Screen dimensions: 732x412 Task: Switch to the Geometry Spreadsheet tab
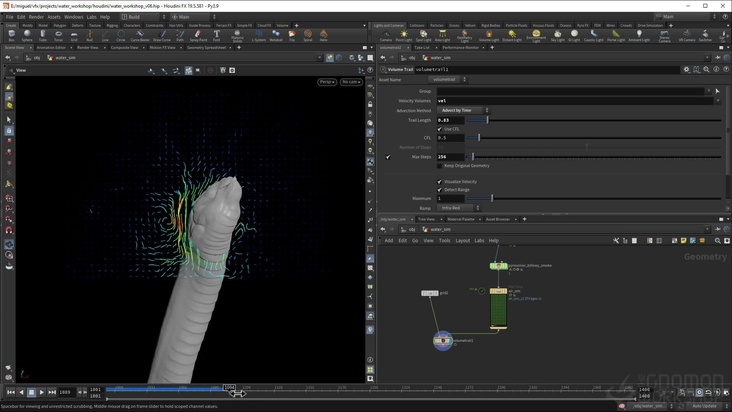tap(206, 47)
